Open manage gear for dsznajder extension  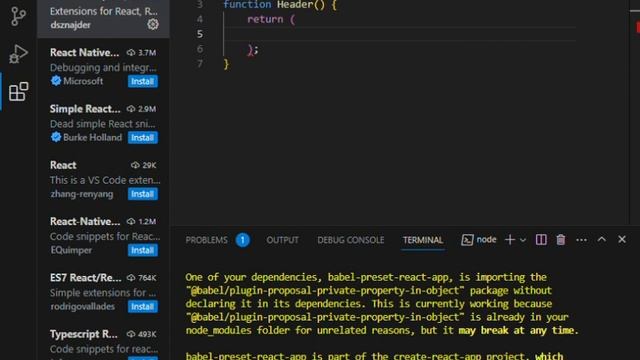click(153, 24)
